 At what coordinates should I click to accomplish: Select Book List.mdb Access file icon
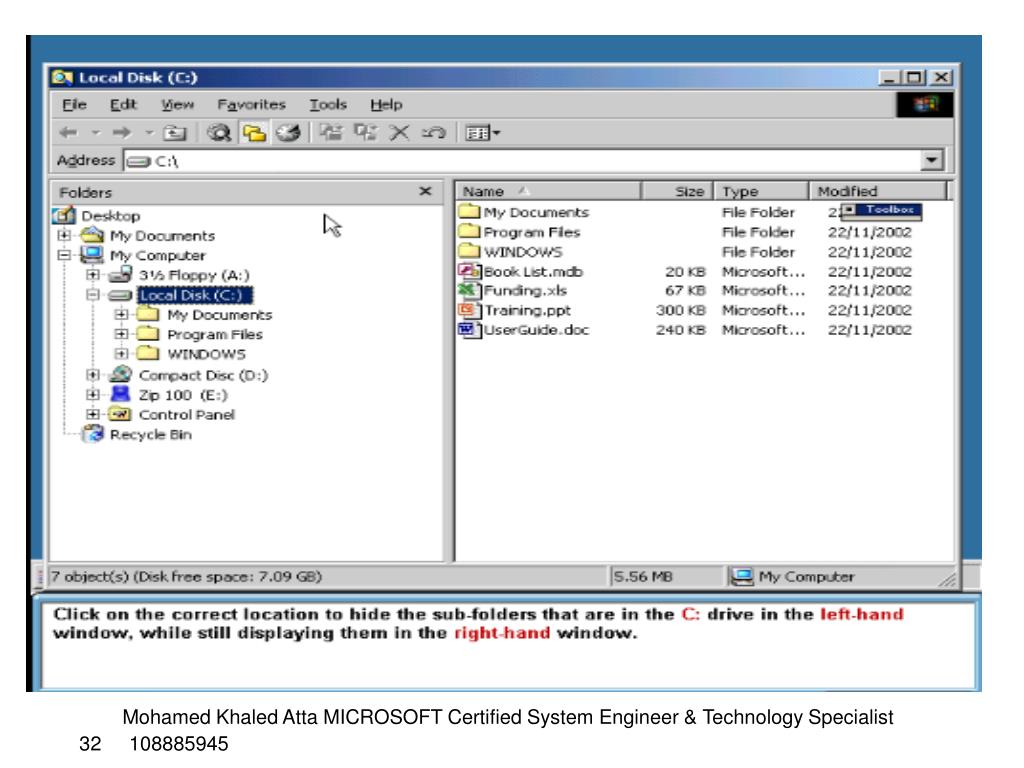coord(469,270)
